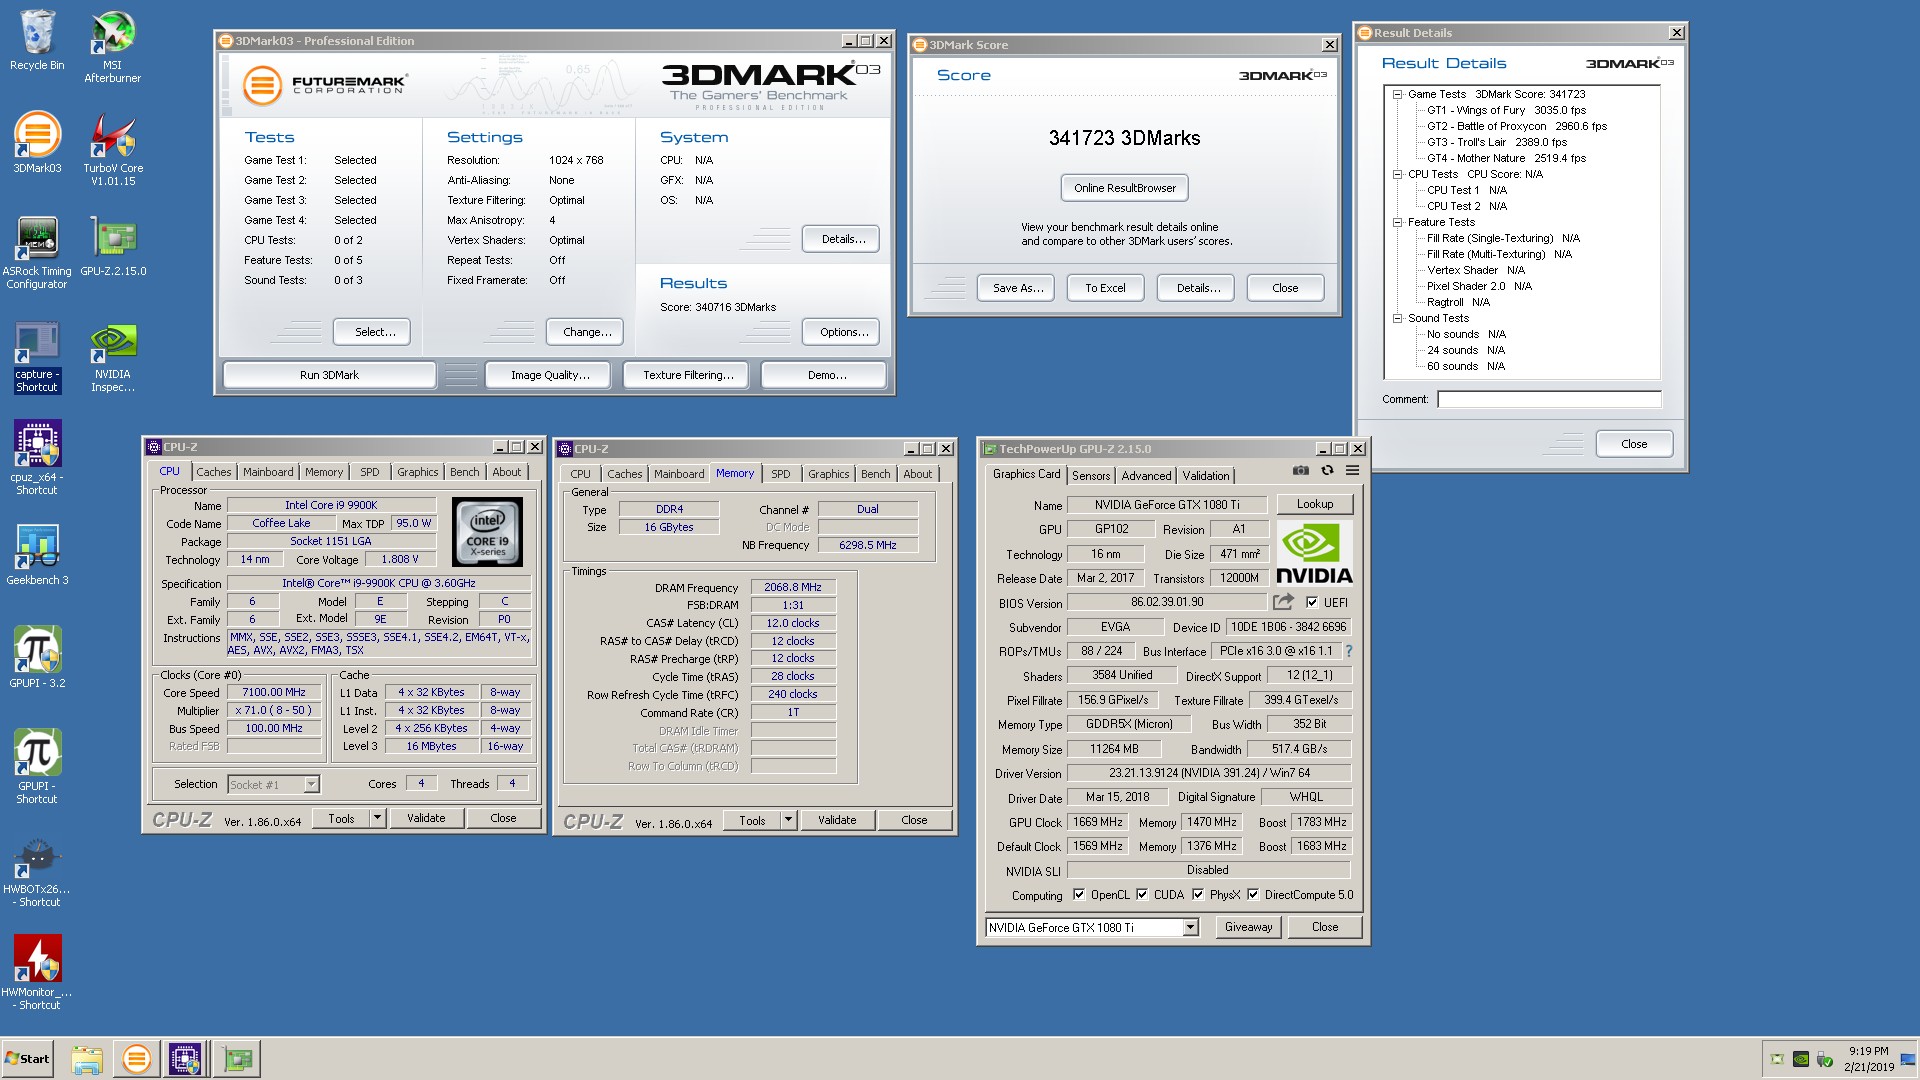Export score with To Excel button

1105,288
